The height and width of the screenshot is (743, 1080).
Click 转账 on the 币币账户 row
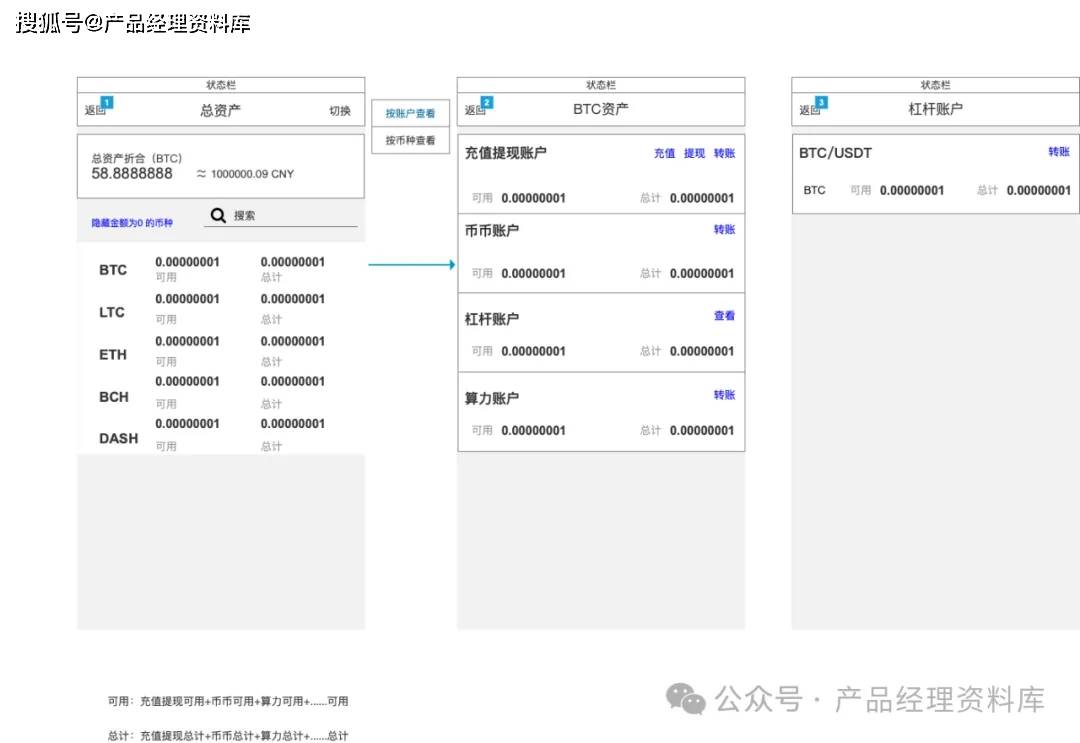[x=724, y=229]
